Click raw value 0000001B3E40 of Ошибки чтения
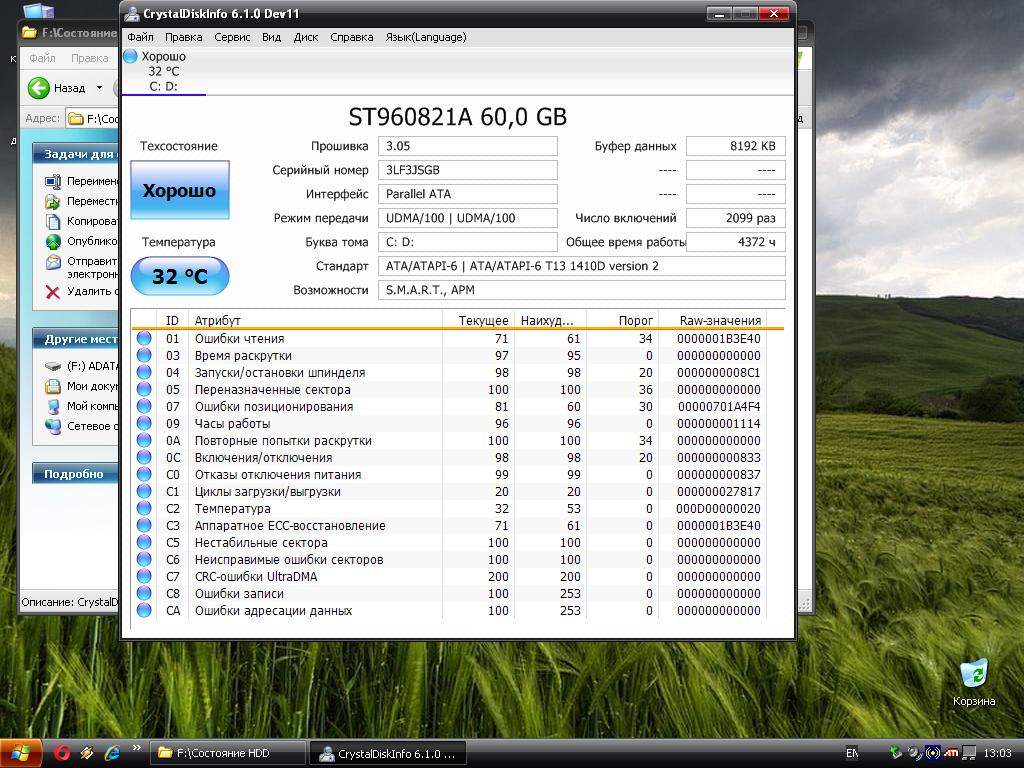 [718, 338]
